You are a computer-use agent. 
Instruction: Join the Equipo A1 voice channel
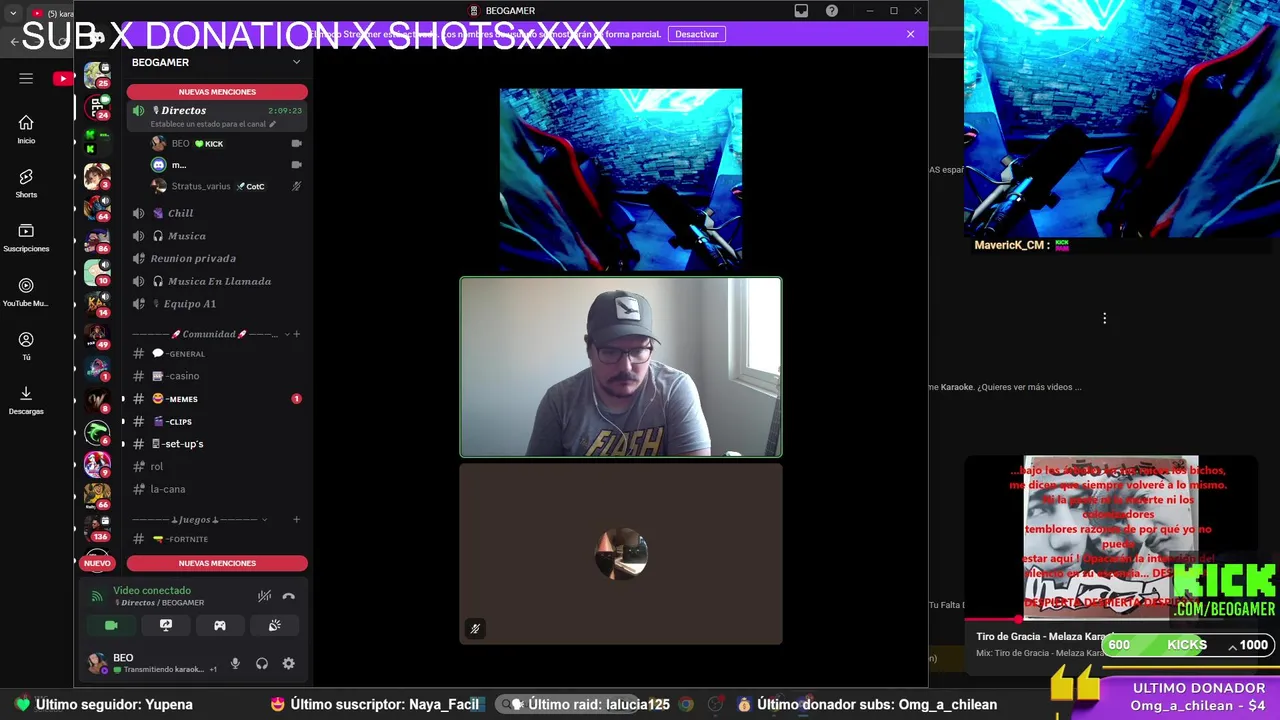tap(217, 304)
